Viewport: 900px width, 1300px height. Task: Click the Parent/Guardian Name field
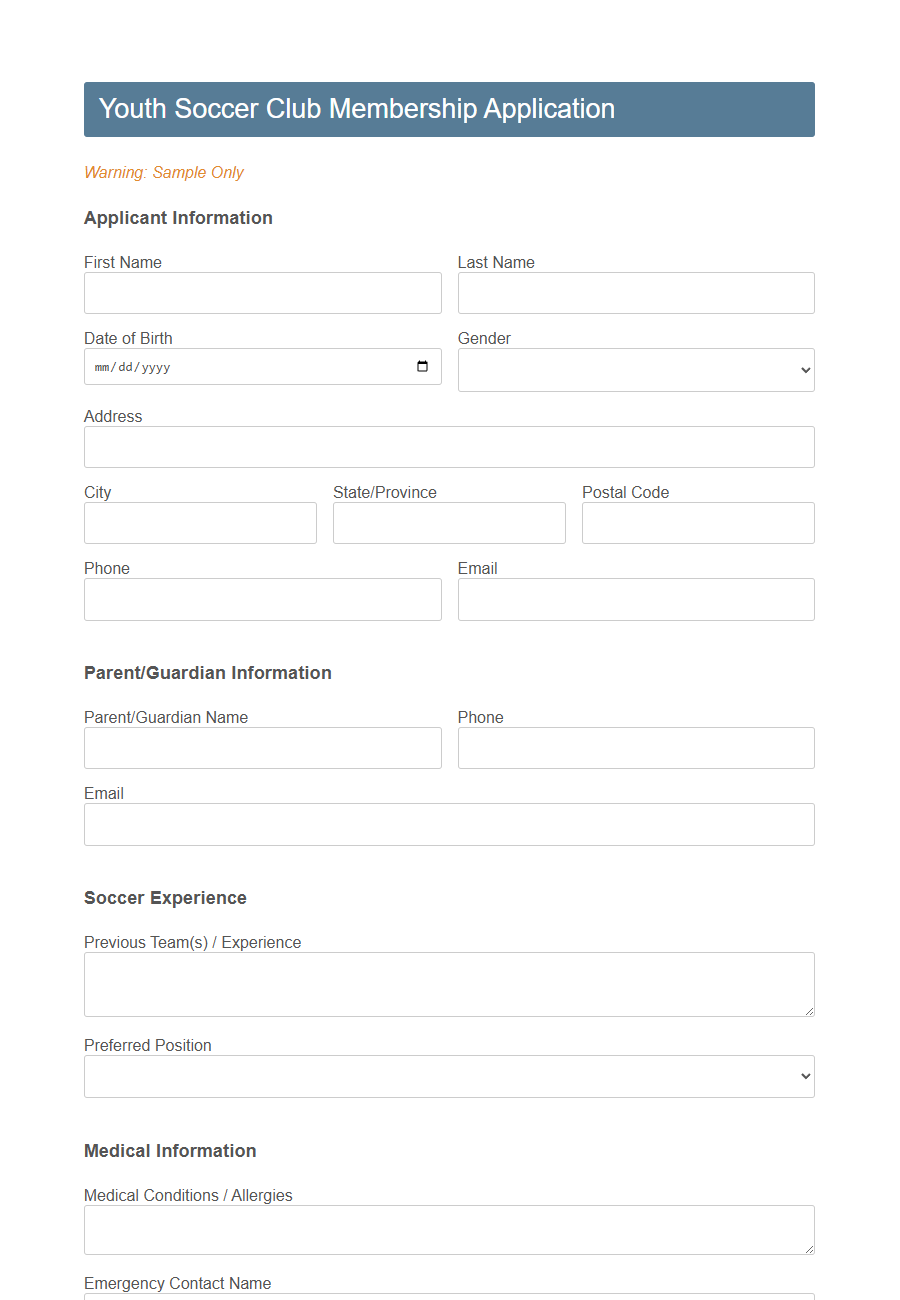262,748
